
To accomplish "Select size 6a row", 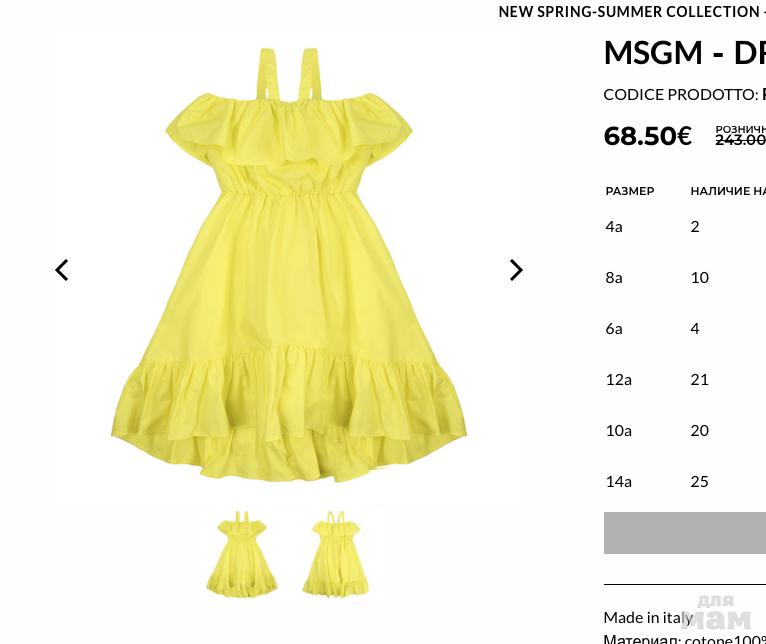I will point(685,328).
